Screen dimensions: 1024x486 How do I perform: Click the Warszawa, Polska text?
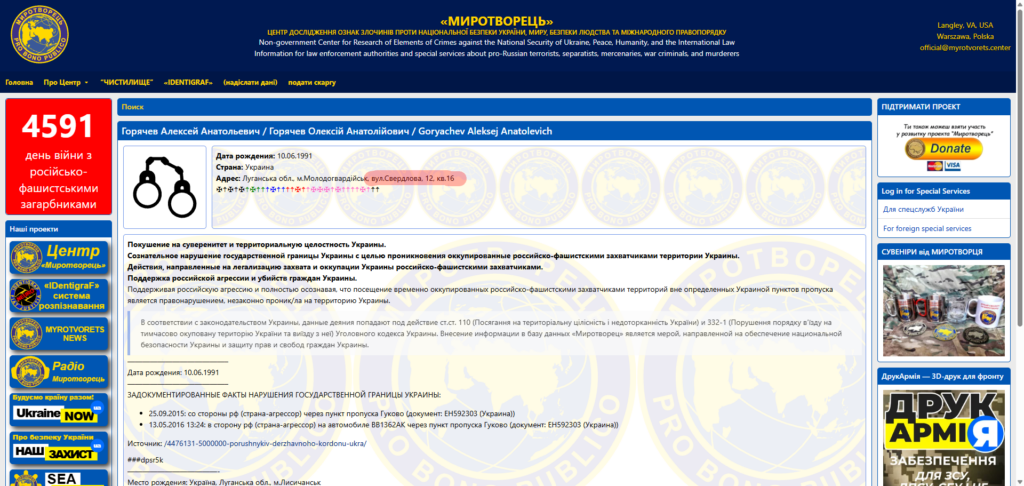[965, 37]
